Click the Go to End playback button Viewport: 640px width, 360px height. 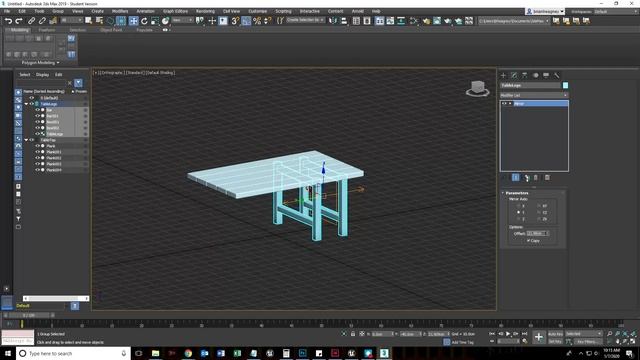tap(524, 334)
